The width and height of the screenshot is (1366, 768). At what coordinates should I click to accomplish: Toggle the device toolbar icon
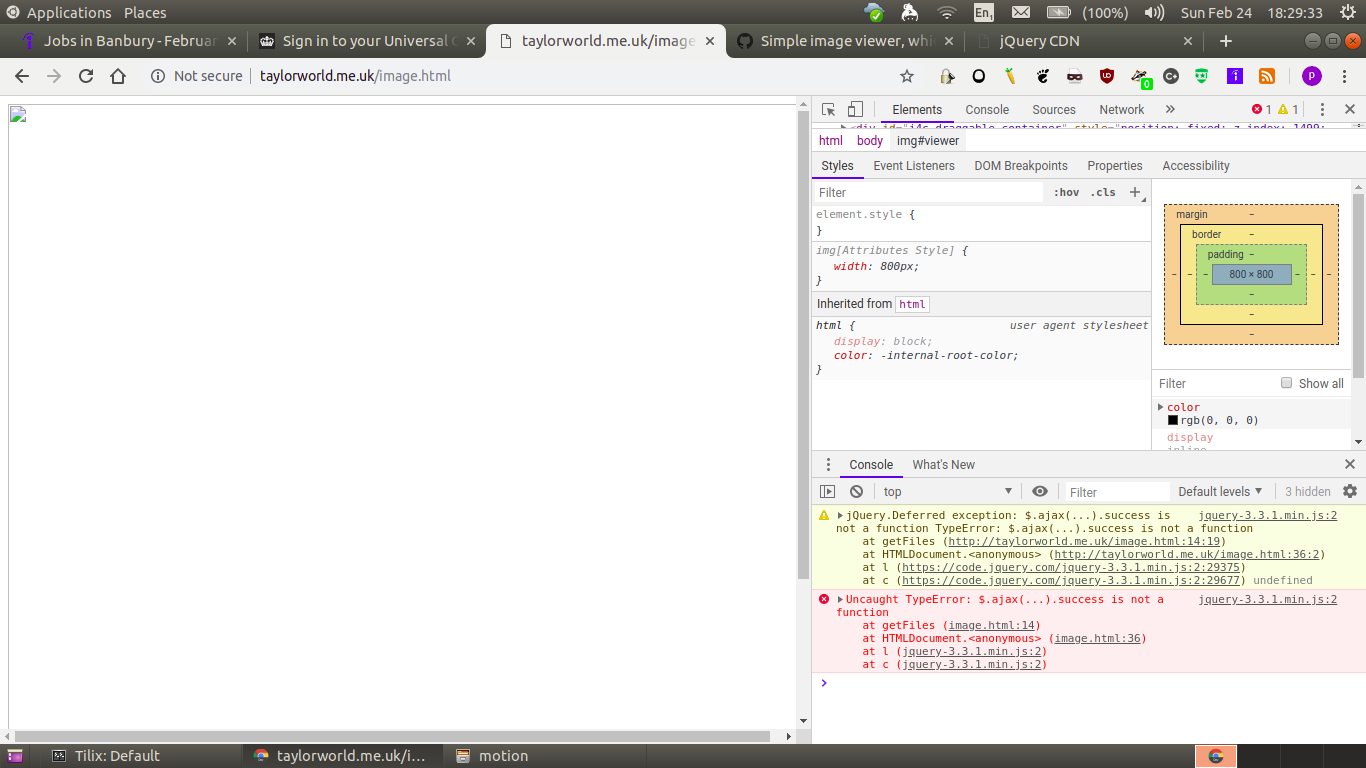pyautogui.click(x=855, y=110)
